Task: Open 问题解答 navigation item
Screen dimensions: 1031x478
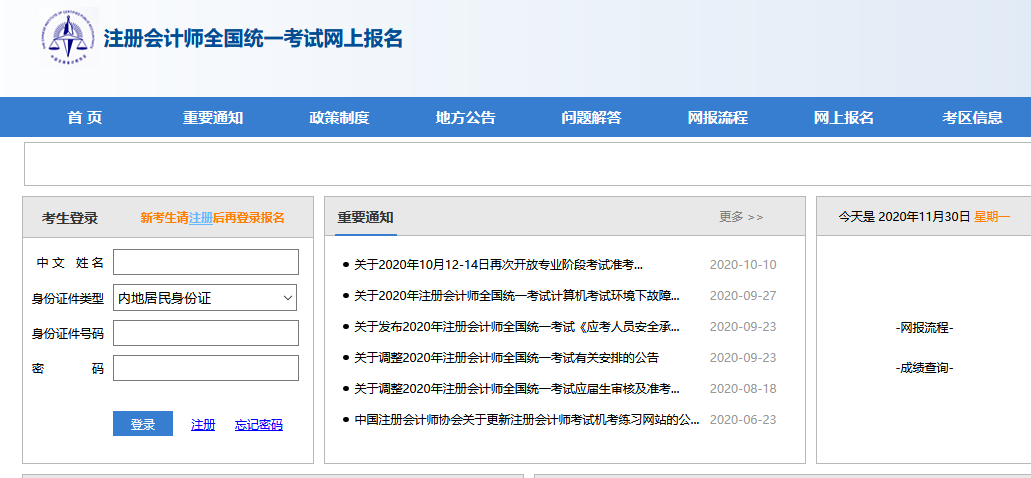Action: click(x=591, y=118)
